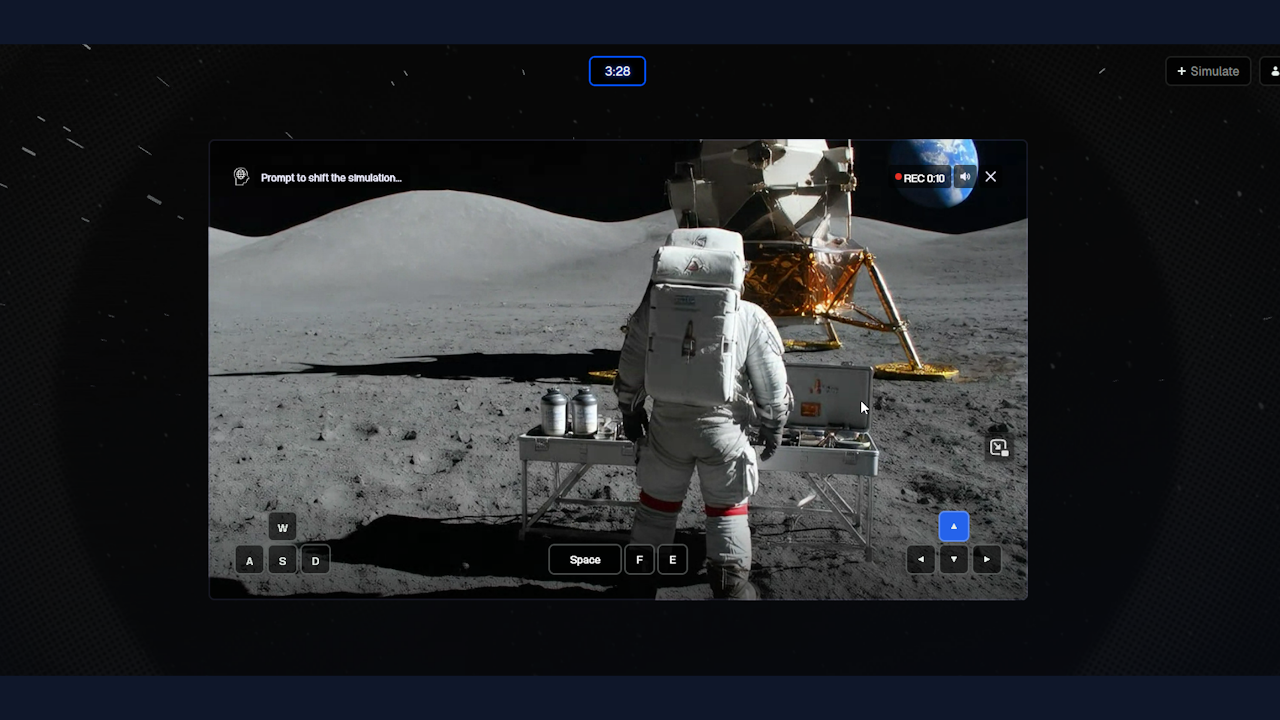Click the Space action key
This screenshot has width=1280, height=720.
pos(585,560)
